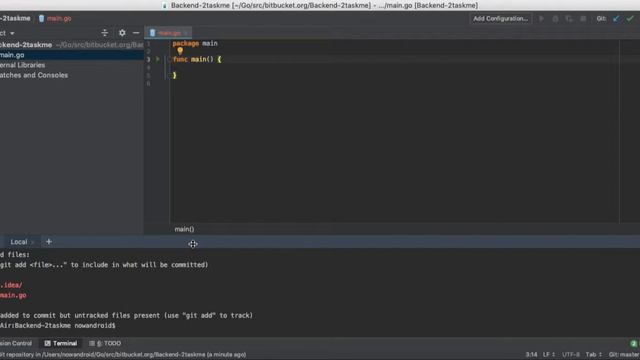Click line number 3 in the gutter
640x360 pixels.
point(149,59)
